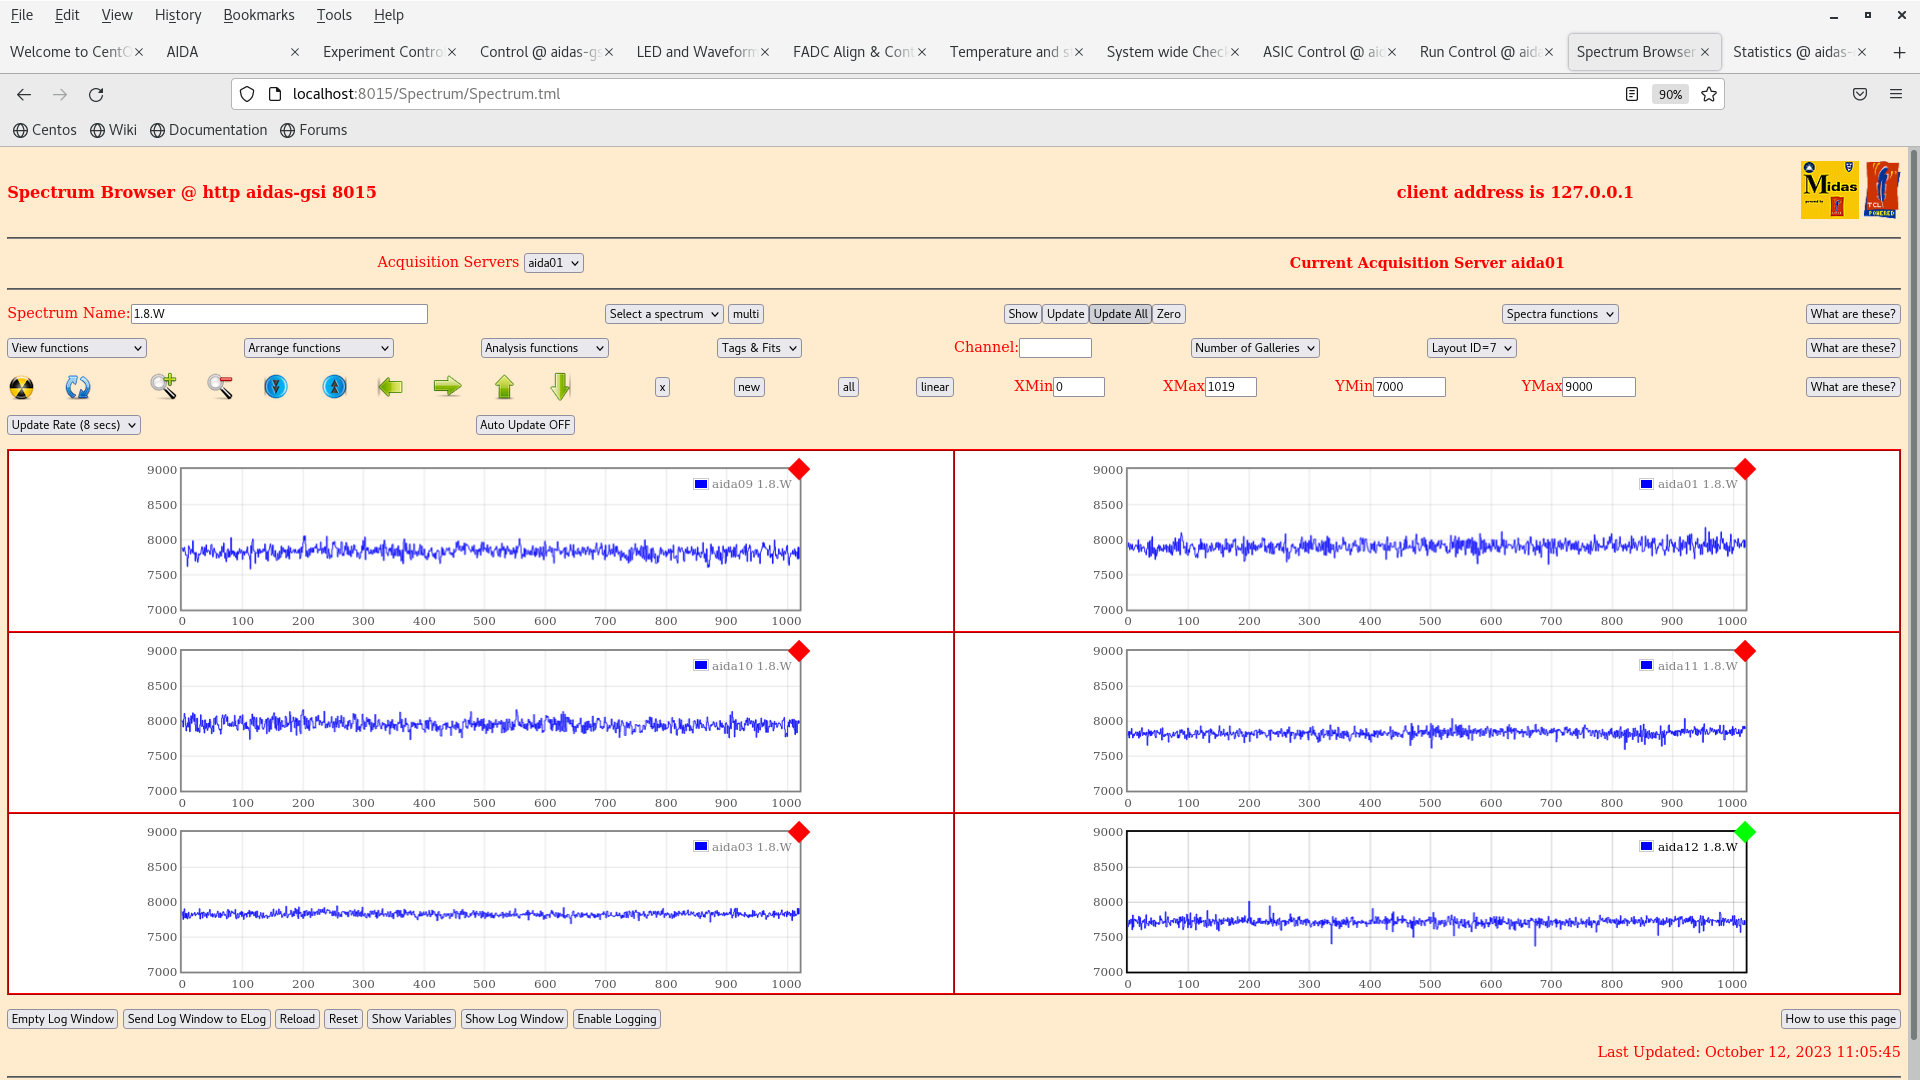Viewport: 1920px width, 1080px height.
Task: Toggle the Auto Update OFF button
Action: [525, 425]
